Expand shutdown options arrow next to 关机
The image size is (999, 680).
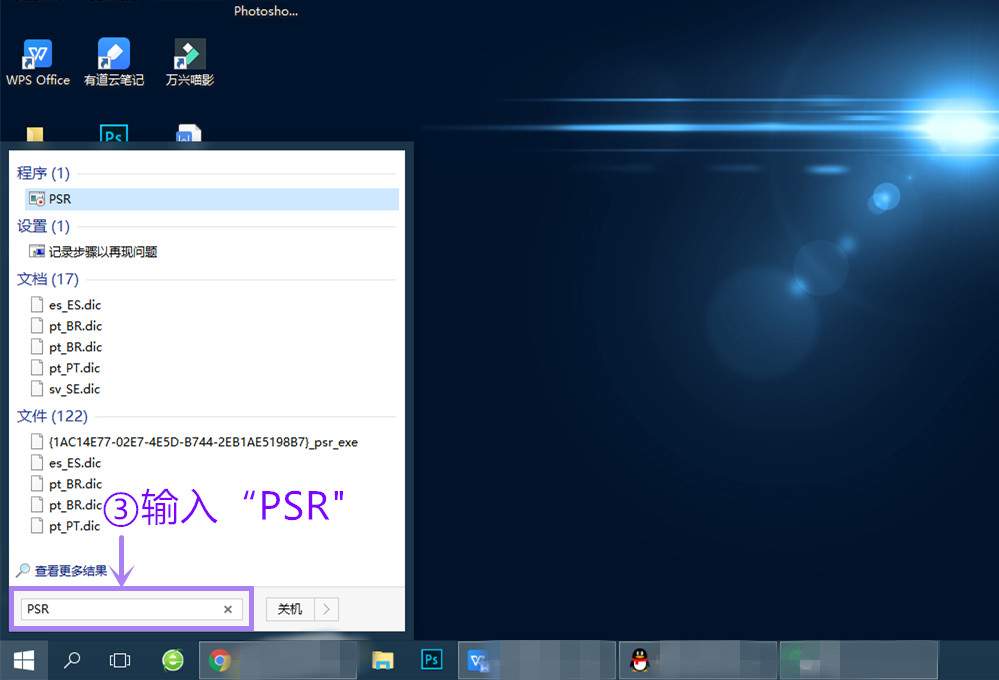(326, 609)
